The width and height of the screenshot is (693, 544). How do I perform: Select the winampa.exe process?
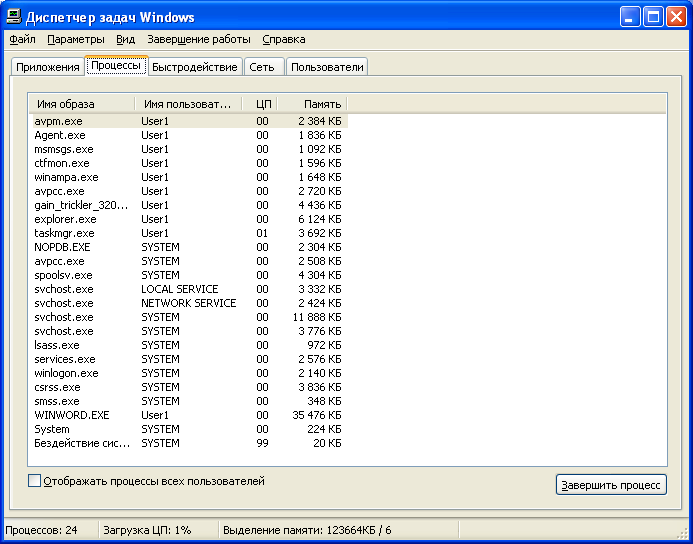190,177
